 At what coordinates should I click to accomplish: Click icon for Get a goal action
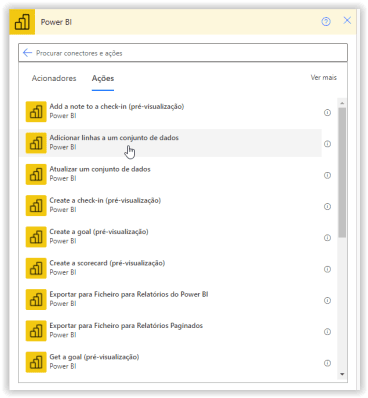coord(36,362)
